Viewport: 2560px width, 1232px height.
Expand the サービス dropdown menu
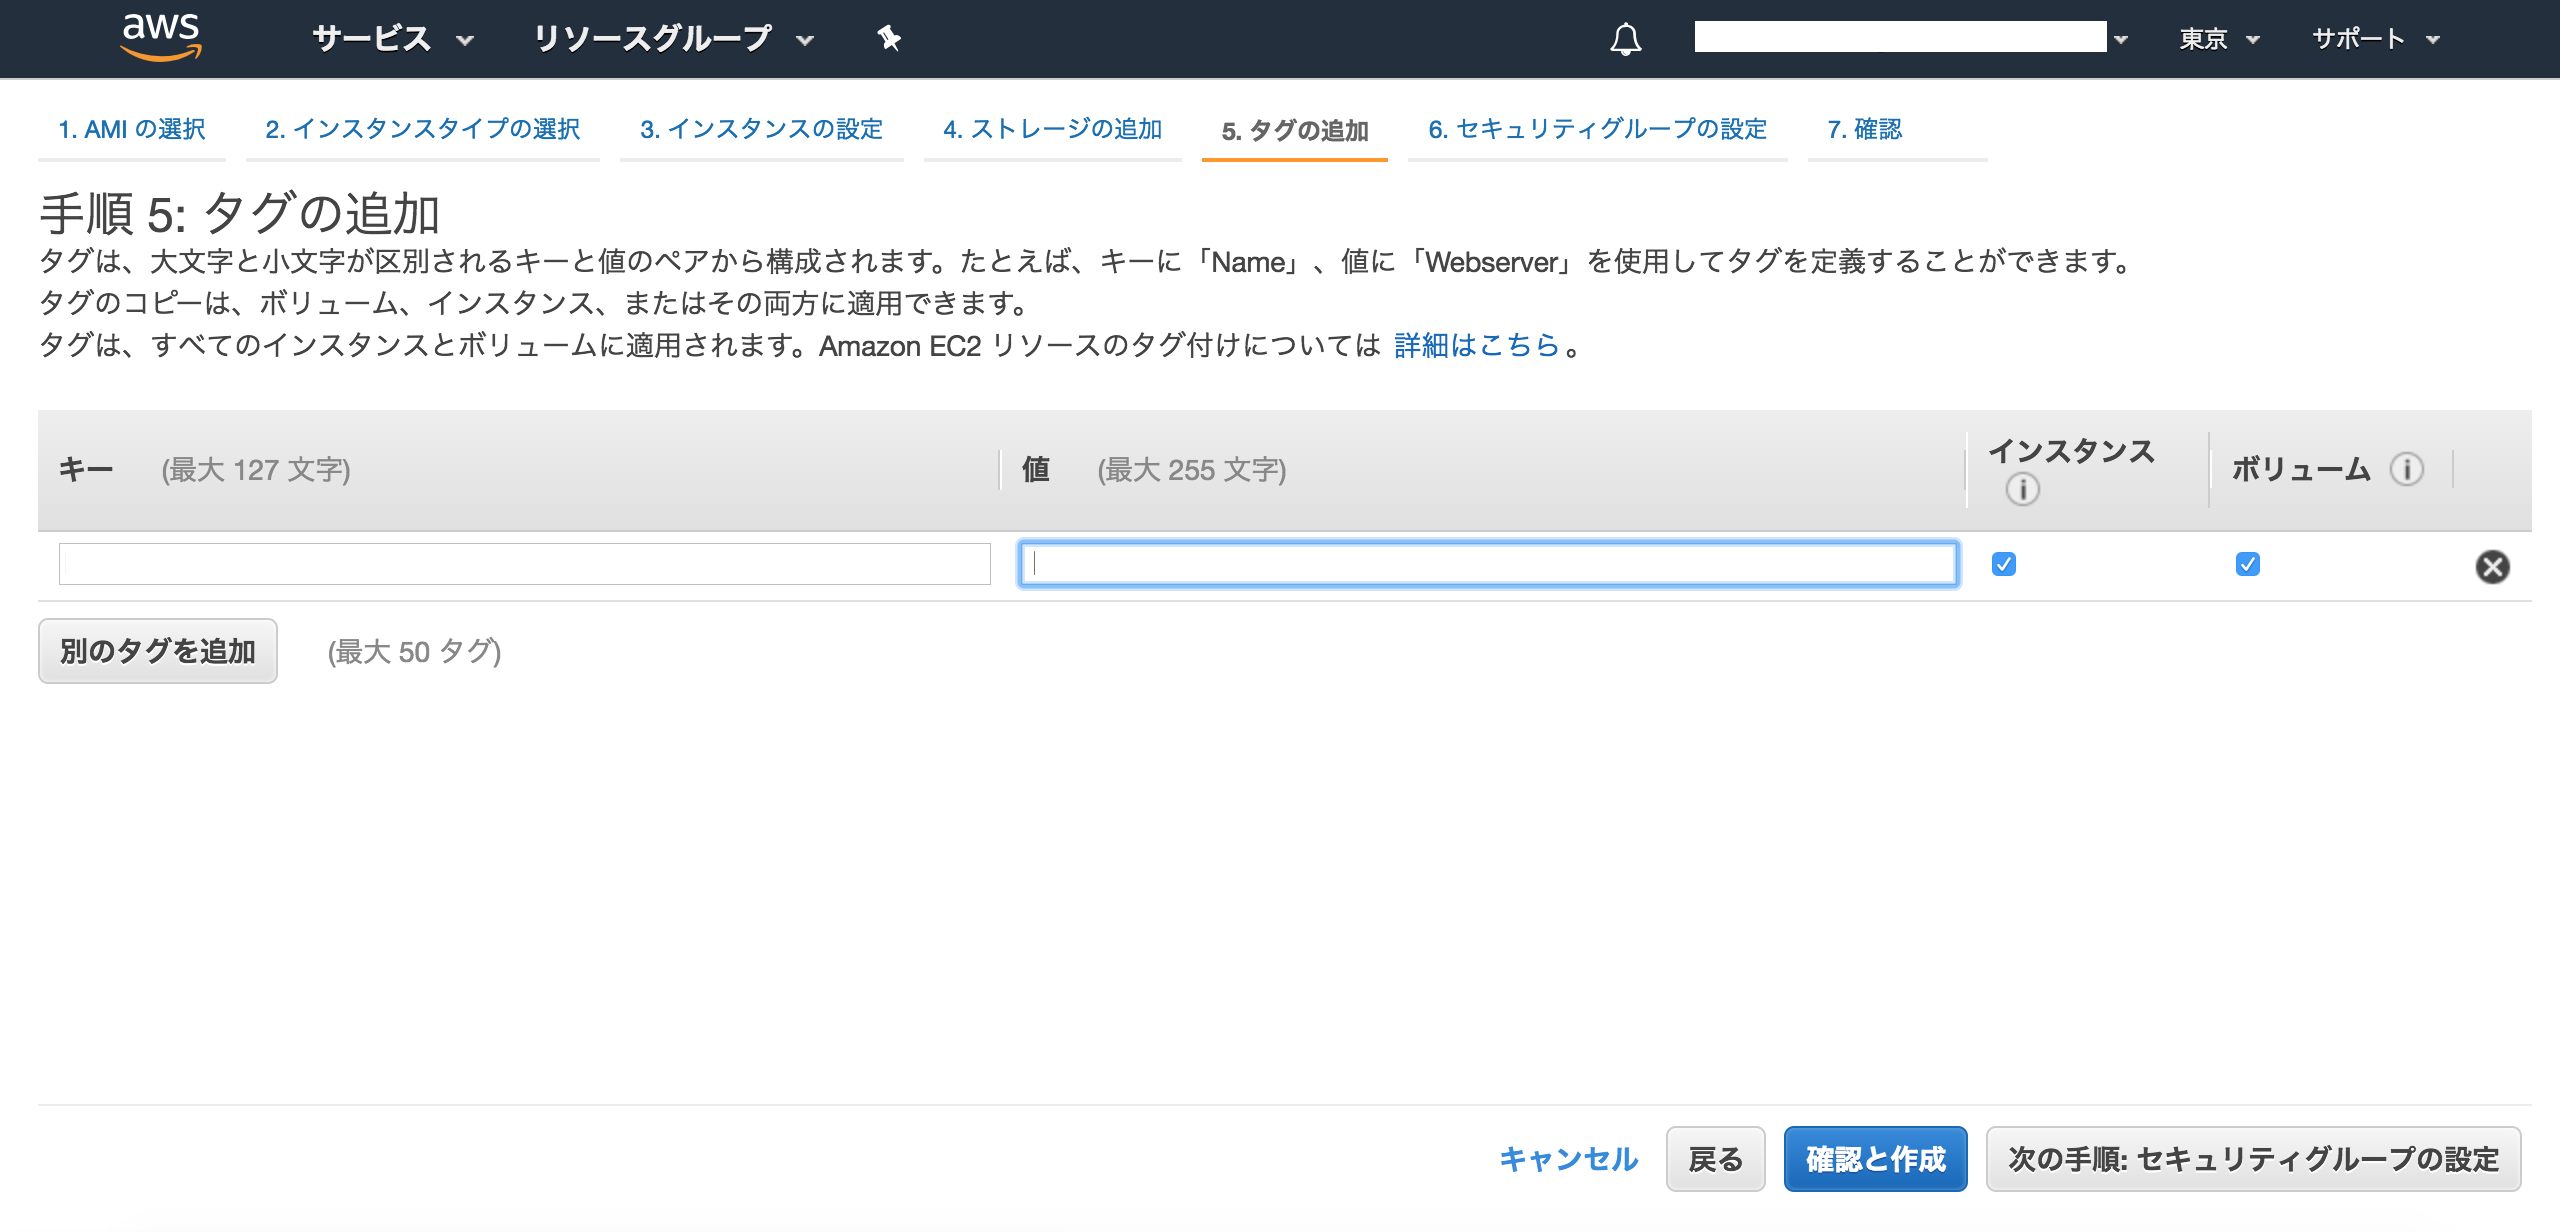(x=392, y=39)
